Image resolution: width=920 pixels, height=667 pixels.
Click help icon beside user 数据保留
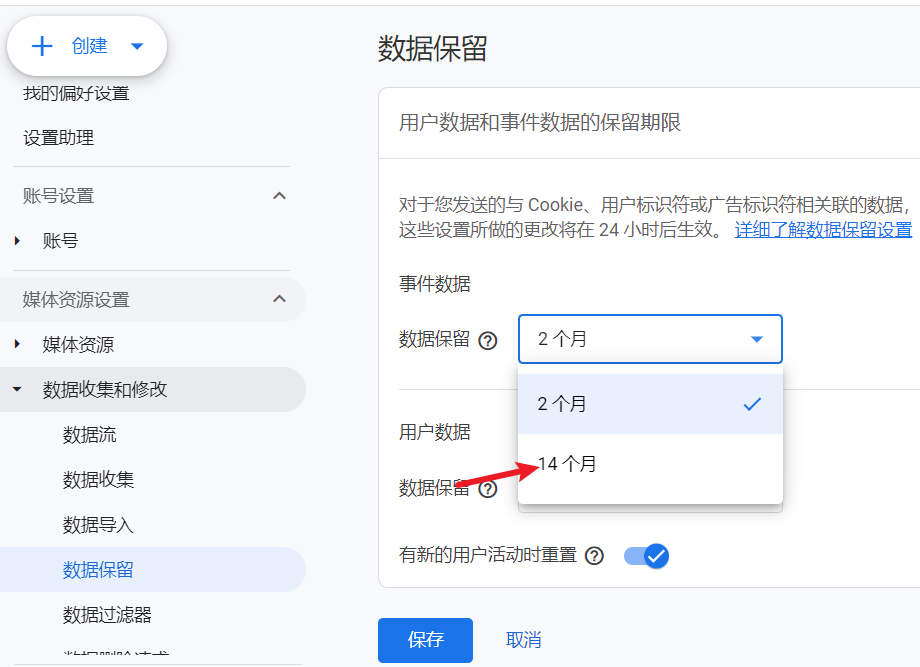[488, 489]
